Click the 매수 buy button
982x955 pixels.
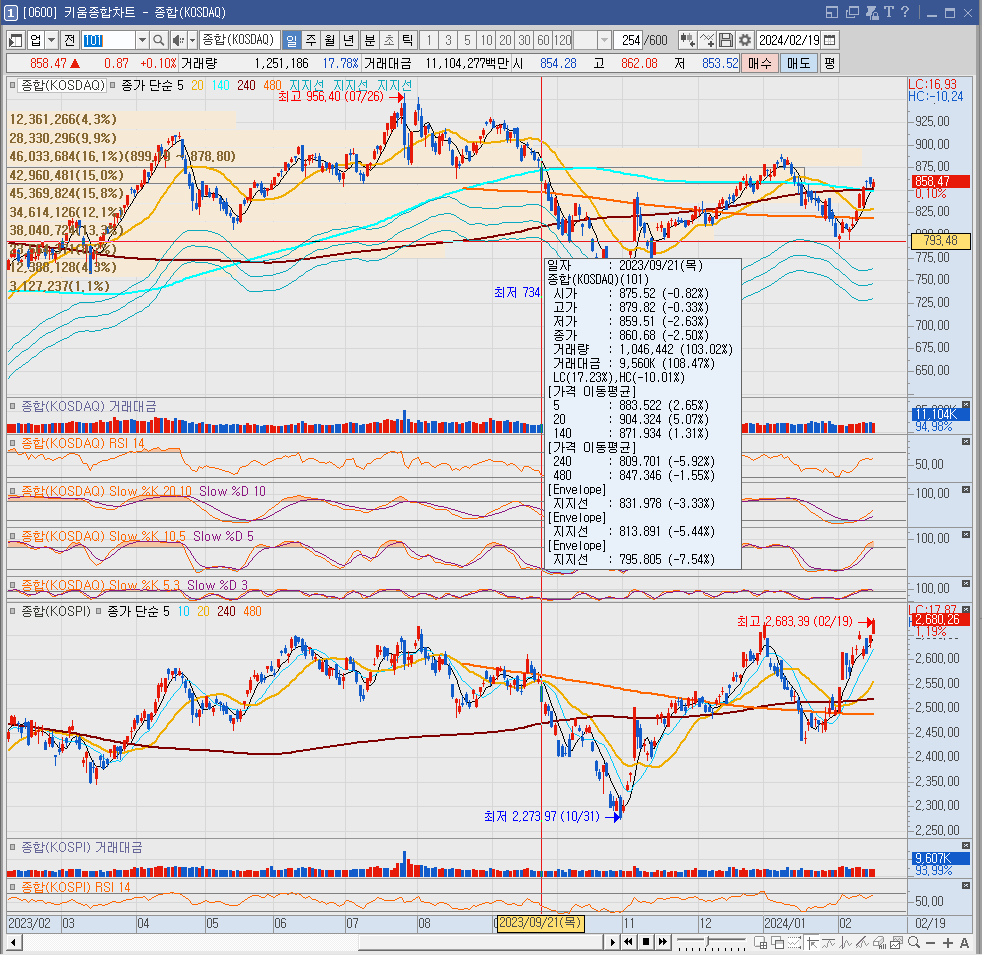coord(759,63)
